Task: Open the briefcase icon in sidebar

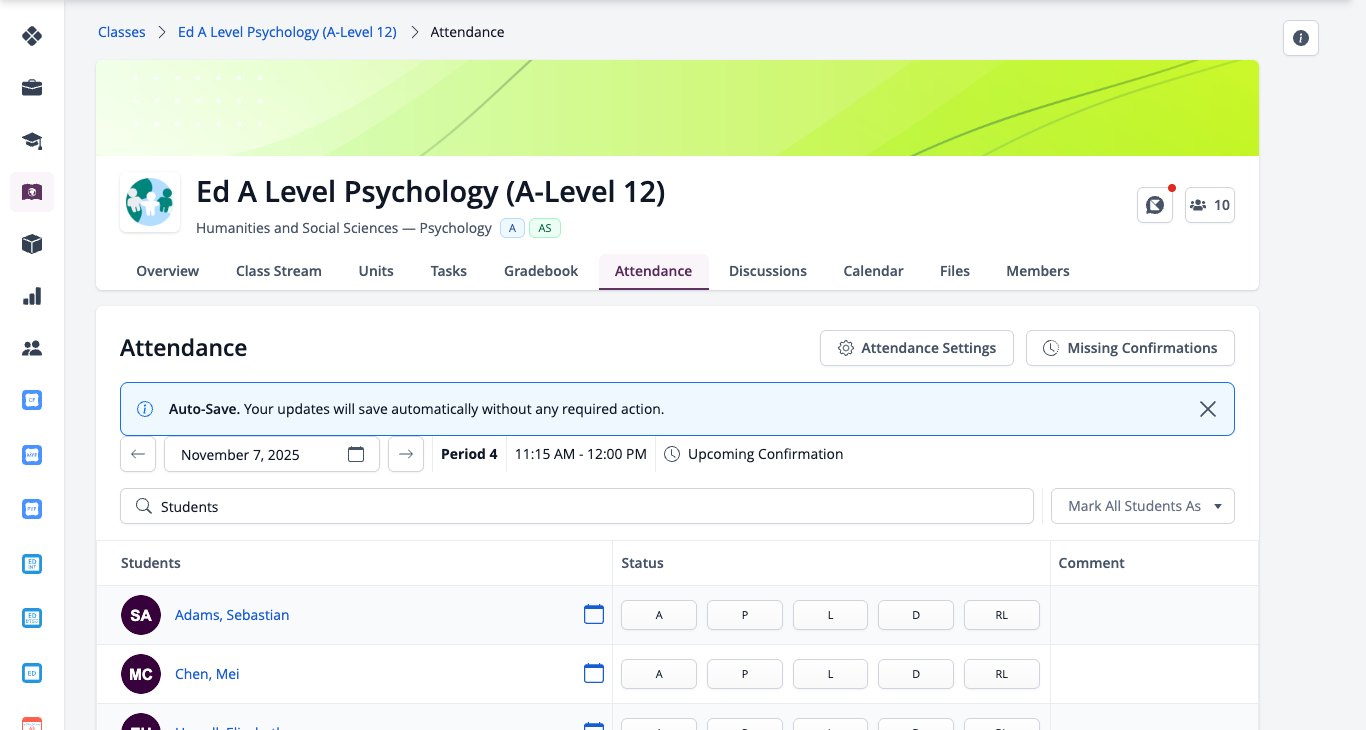Action: [x=32, y=88]
